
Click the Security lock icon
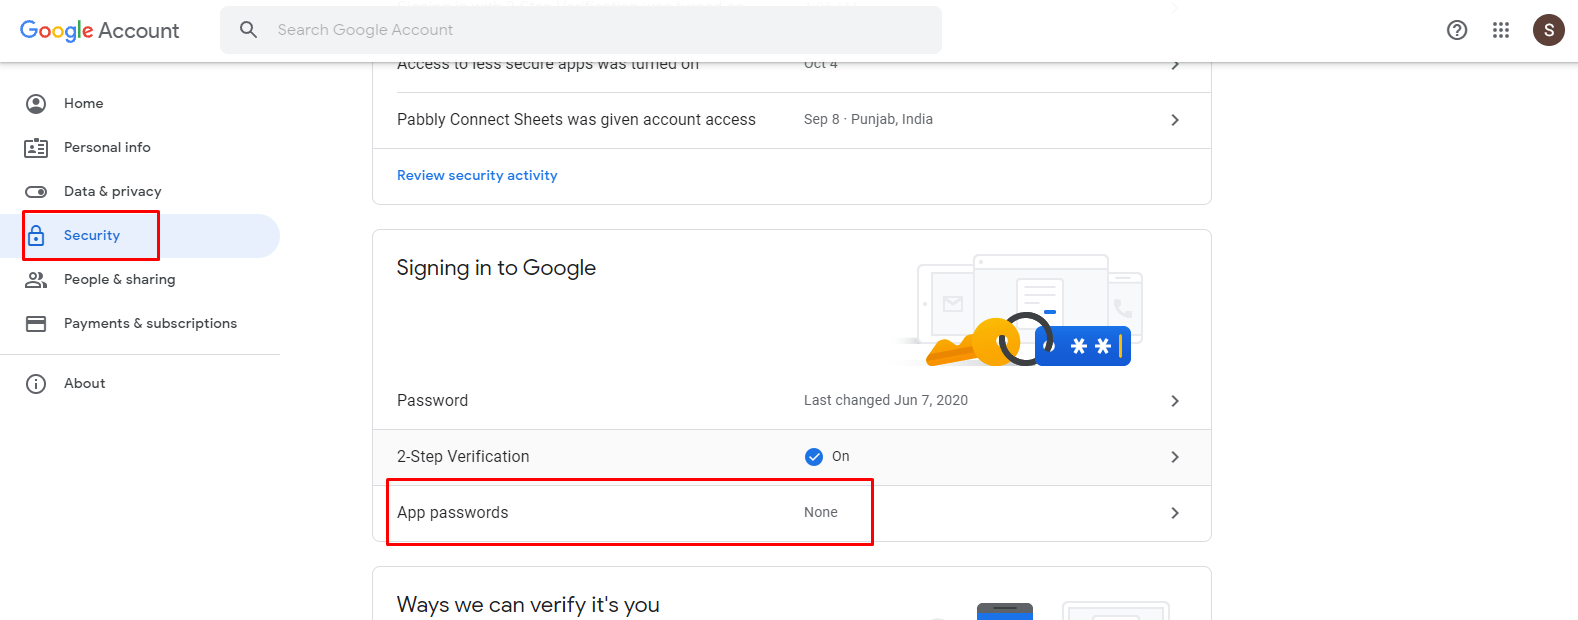click(36, 235)
